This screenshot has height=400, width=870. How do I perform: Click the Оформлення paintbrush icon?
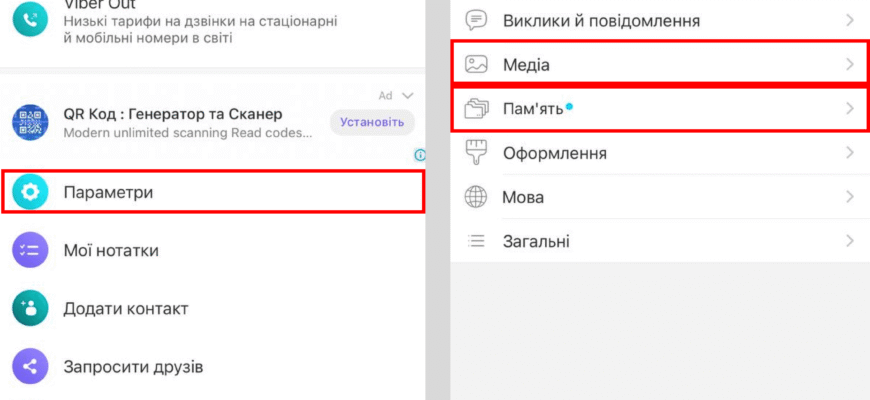pyautogui.click(x=476, y=153)
